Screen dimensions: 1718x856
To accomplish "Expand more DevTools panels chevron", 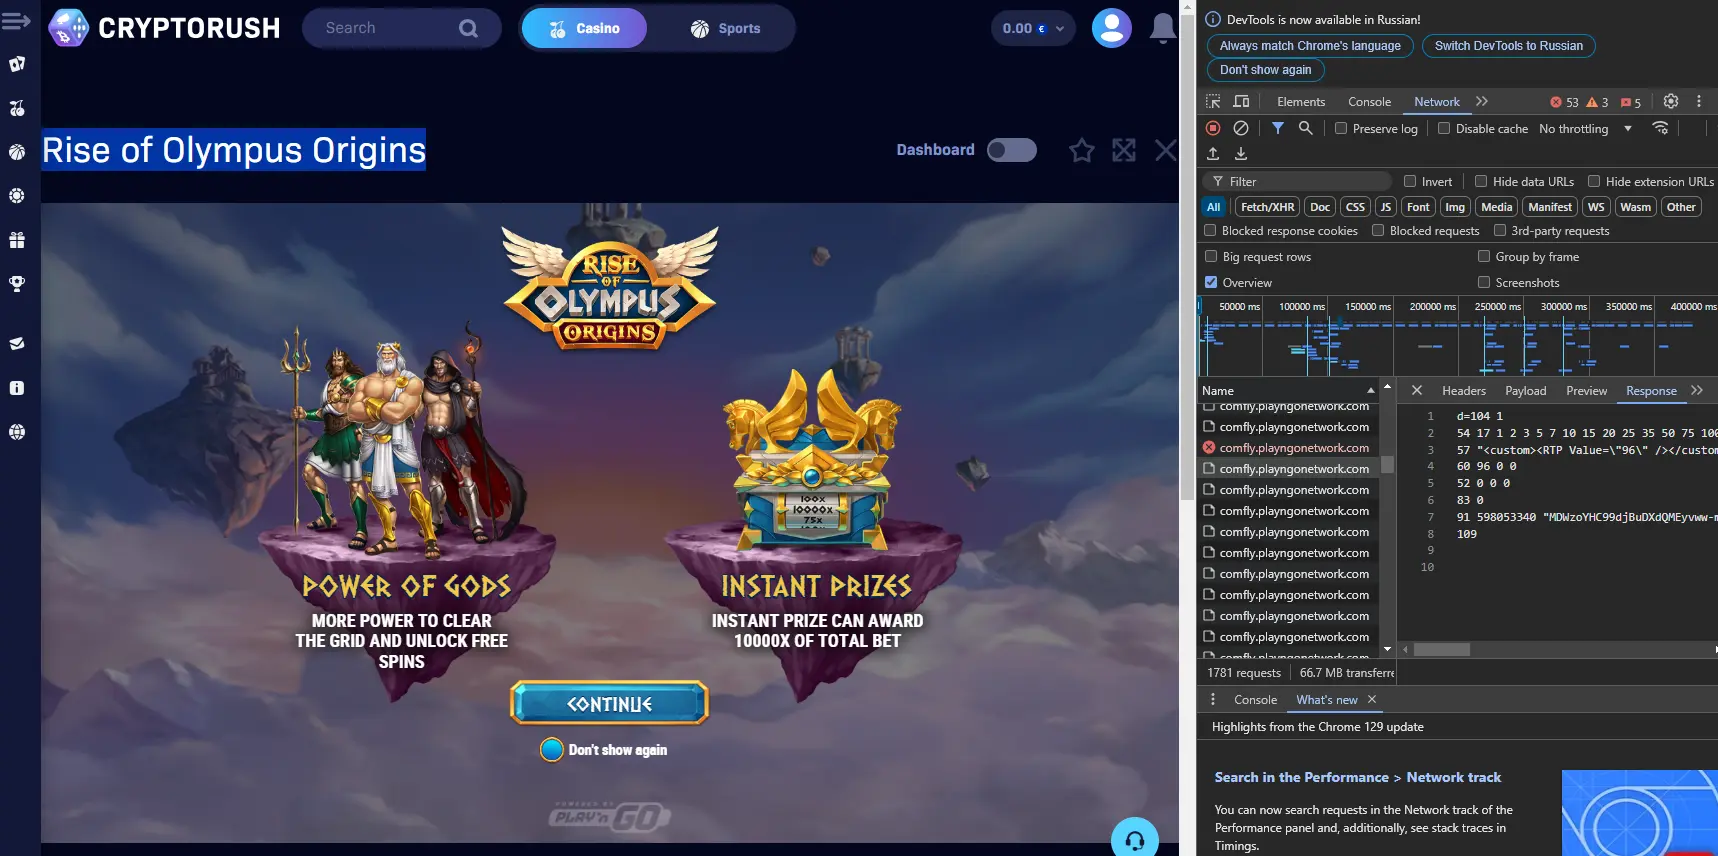I will [x=1482, y=101].
